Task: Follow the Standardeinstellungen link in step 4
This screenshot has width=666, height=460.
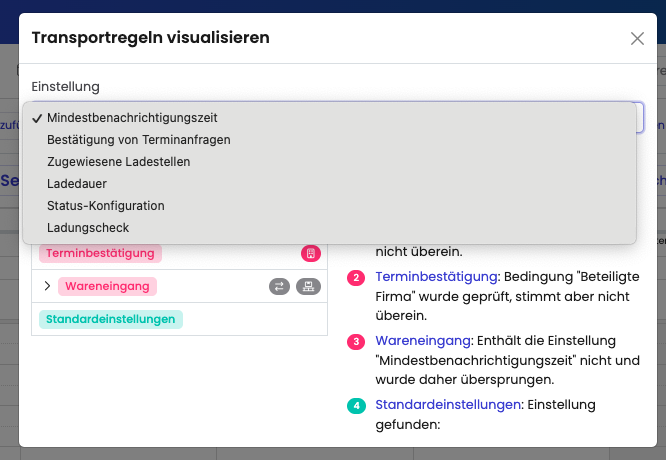Action: (448, 405)
